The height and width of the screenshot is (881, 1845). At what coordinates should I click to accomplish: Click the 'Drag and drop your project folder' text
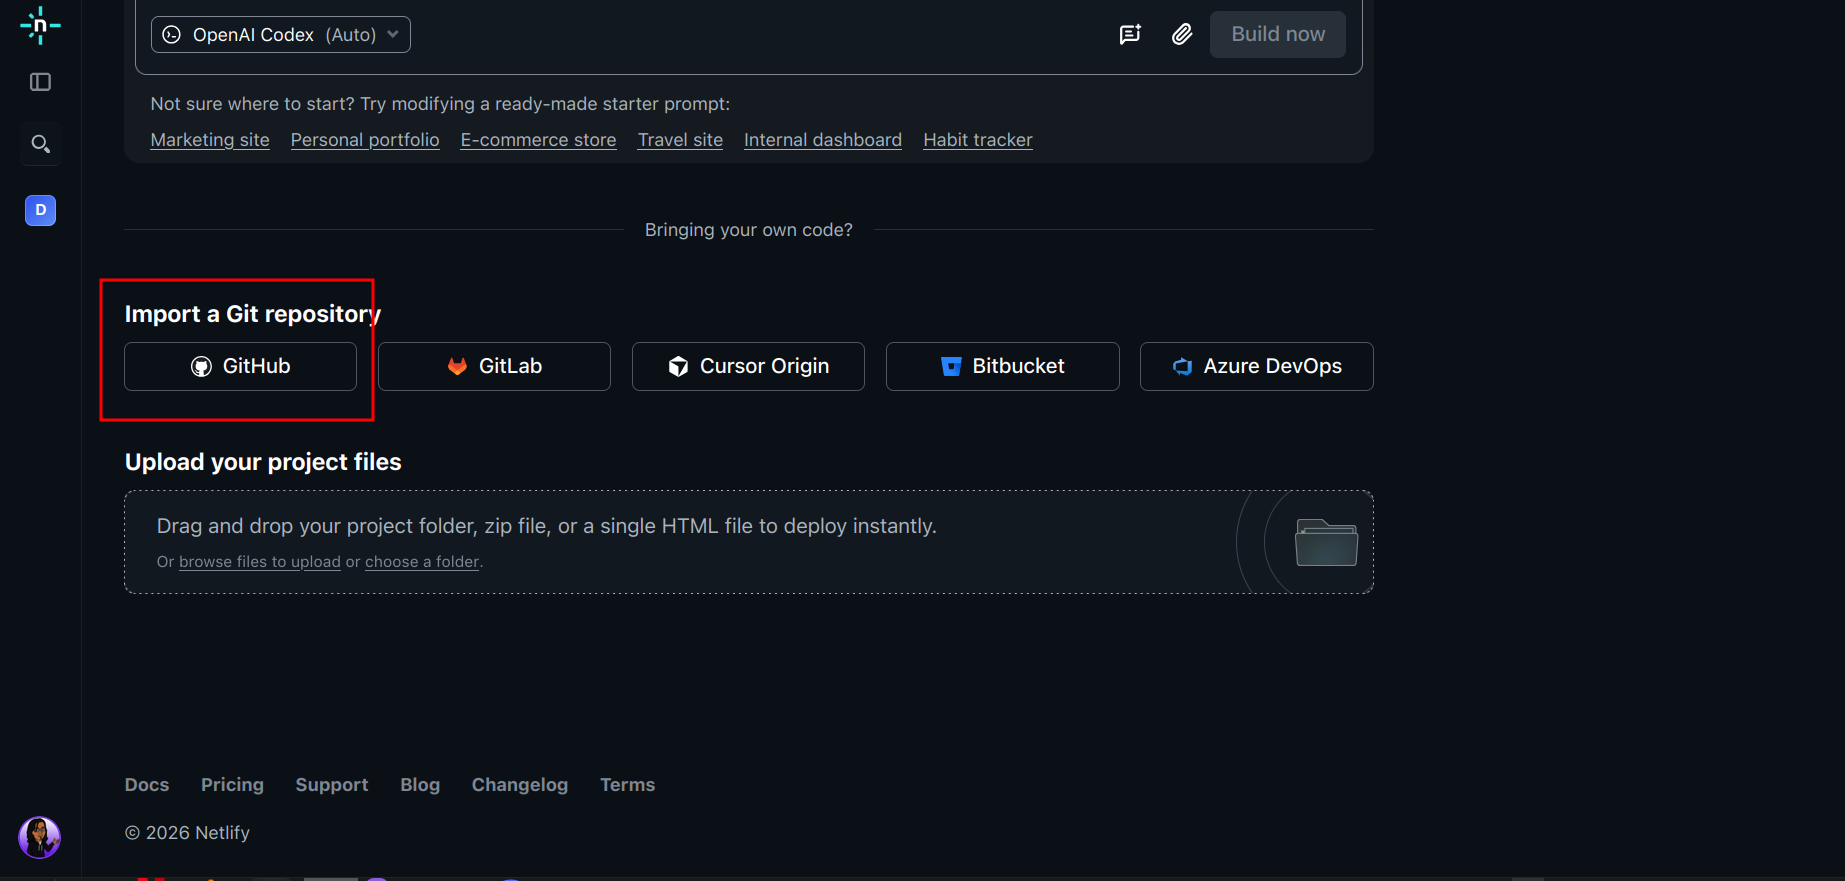(547, 526)
